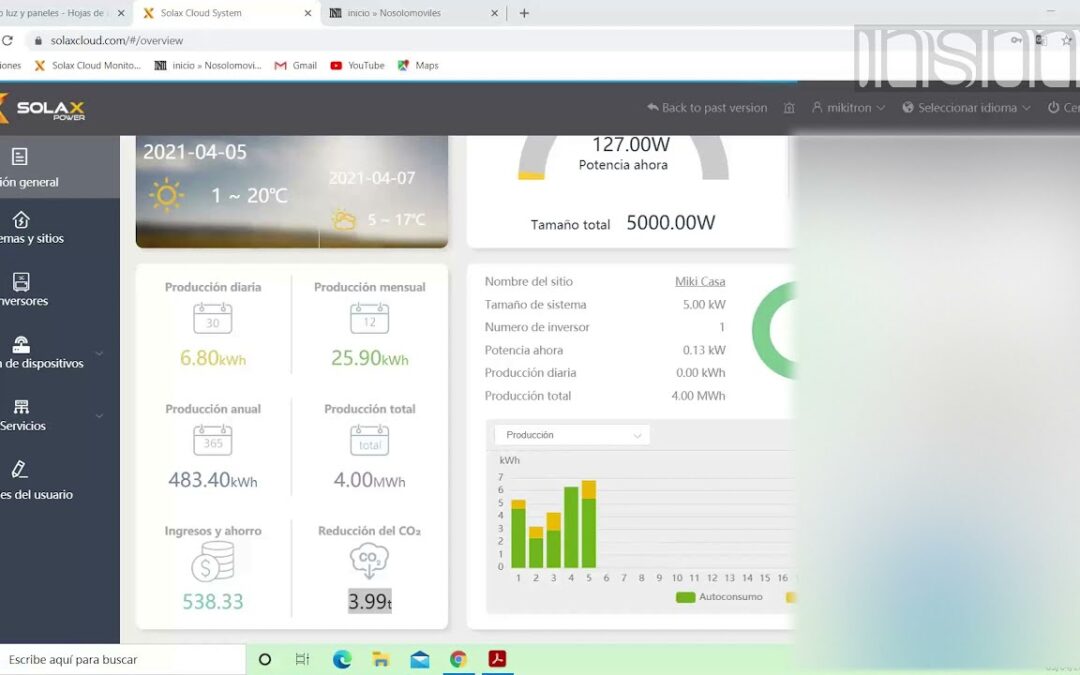This screenshot has width=1080, height=675.
Task: Open the password key icon in address bar
Action: (x=1016, y=41)
